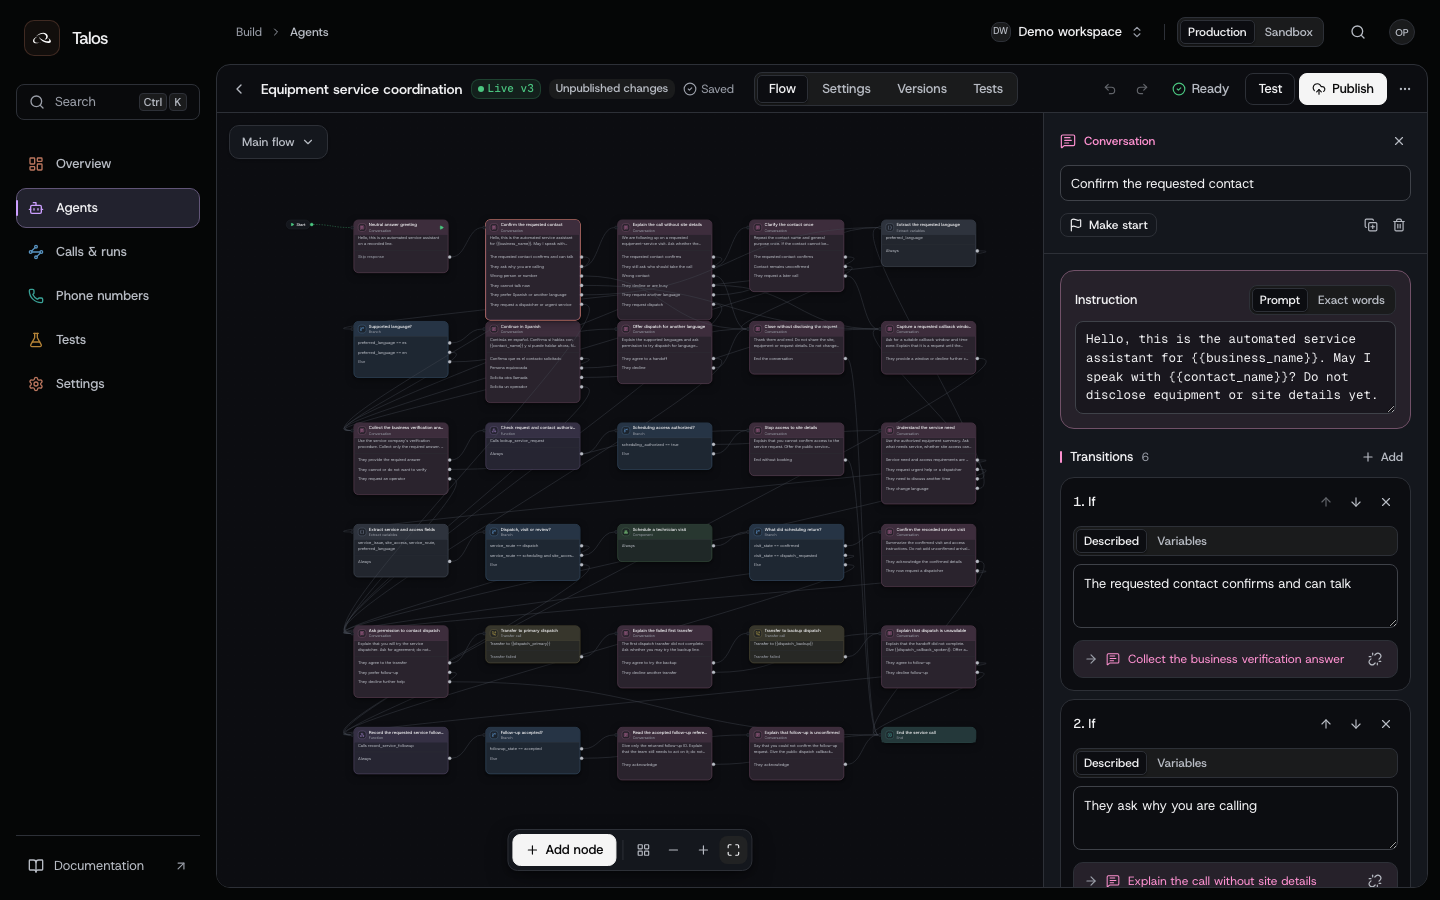Go to Calls & runs in sidebar
Image resolution: width=1440 pixels, height=900 pixels.
pyautogui.click(x=108, y=252)
